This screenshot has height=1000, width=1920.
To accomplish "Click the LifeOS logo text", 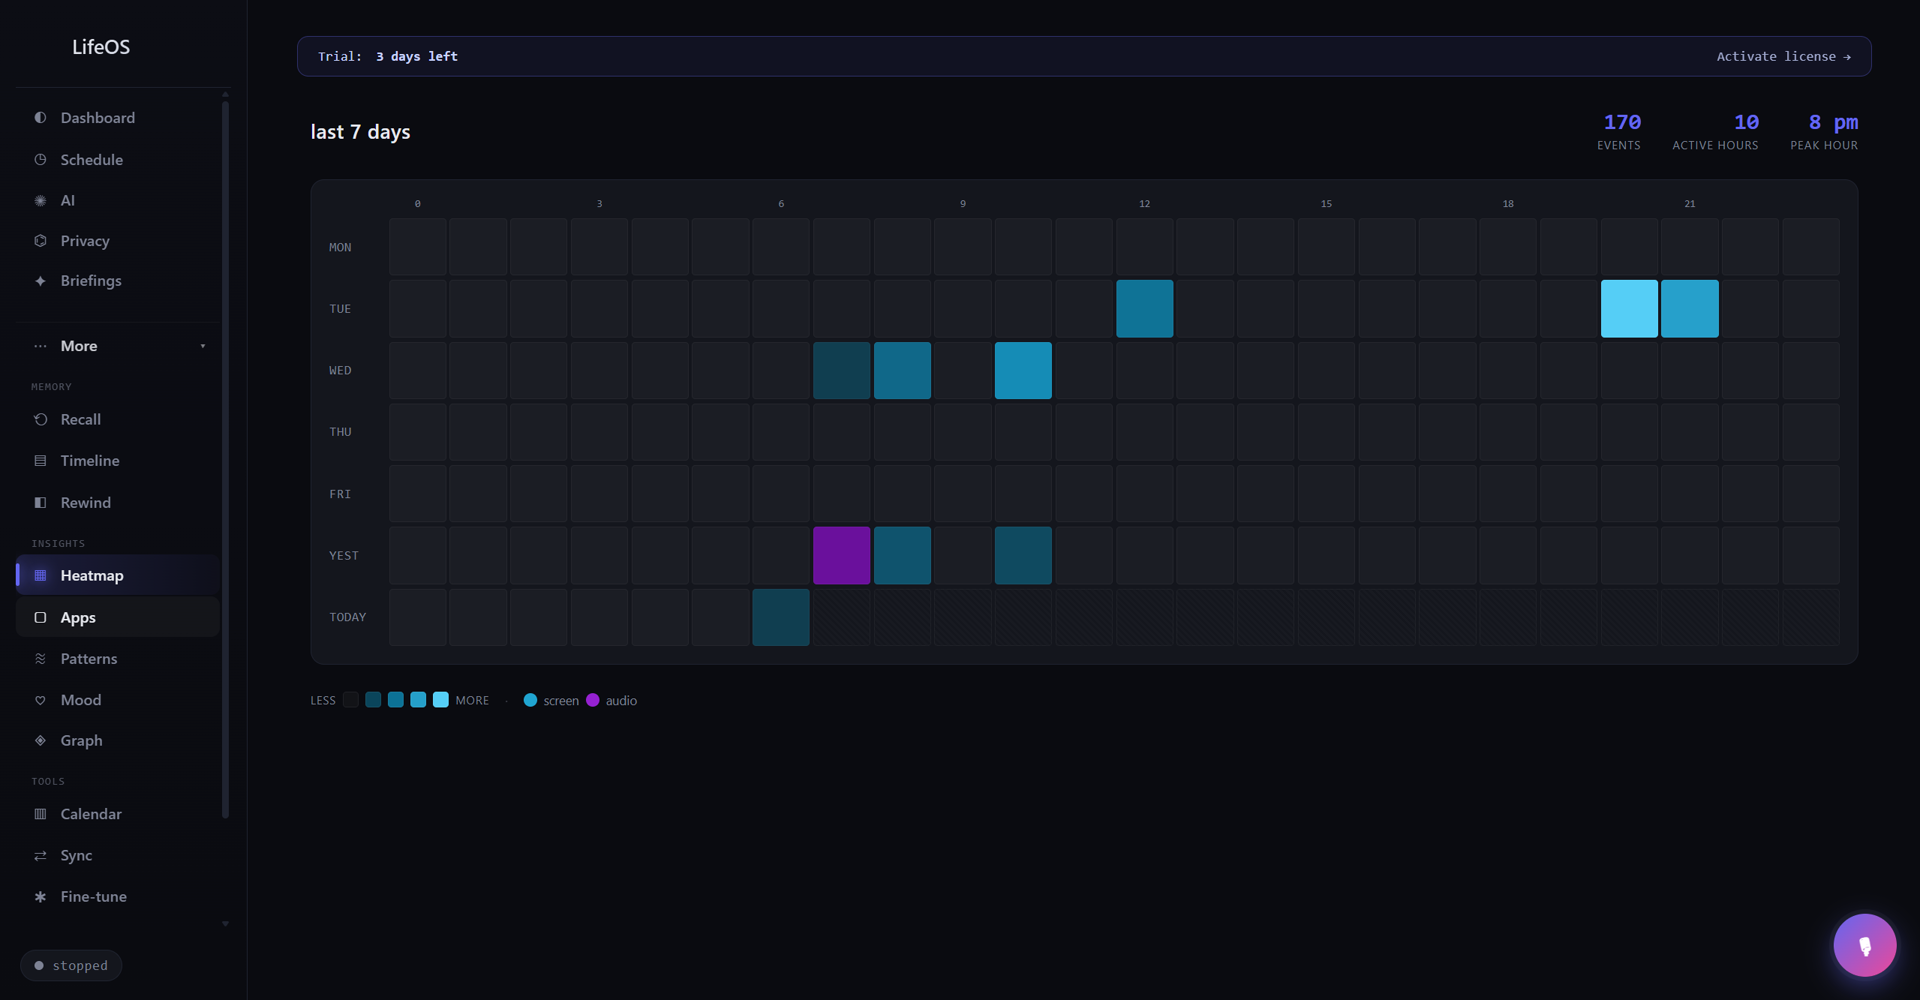I will (x=101, y=47).
